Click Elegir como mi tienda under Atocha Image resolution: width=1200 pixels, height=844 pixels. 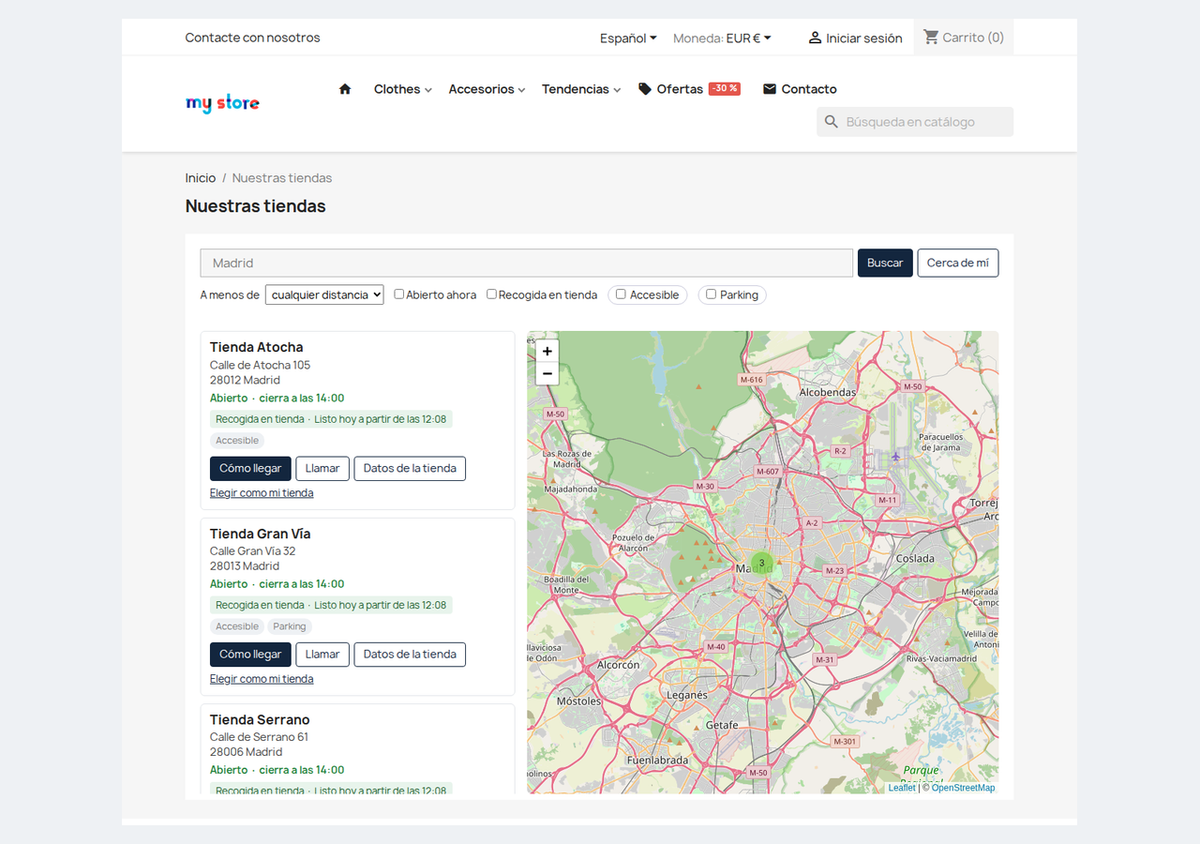coord(262,493)
